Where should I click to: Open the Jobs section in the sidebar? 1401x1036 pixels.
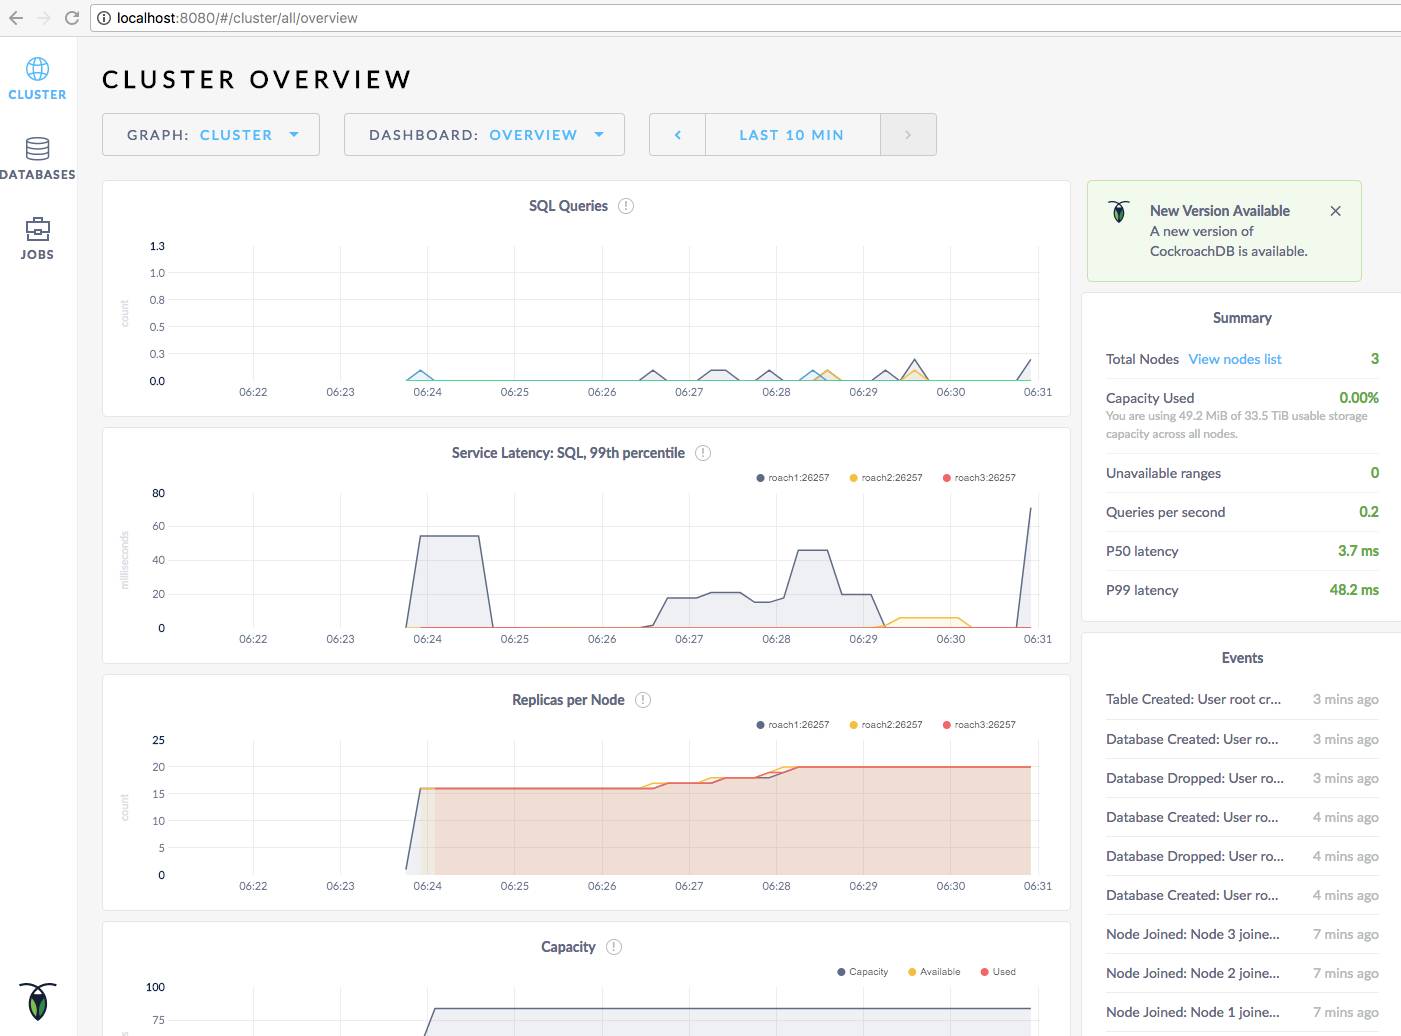point(38,239)
